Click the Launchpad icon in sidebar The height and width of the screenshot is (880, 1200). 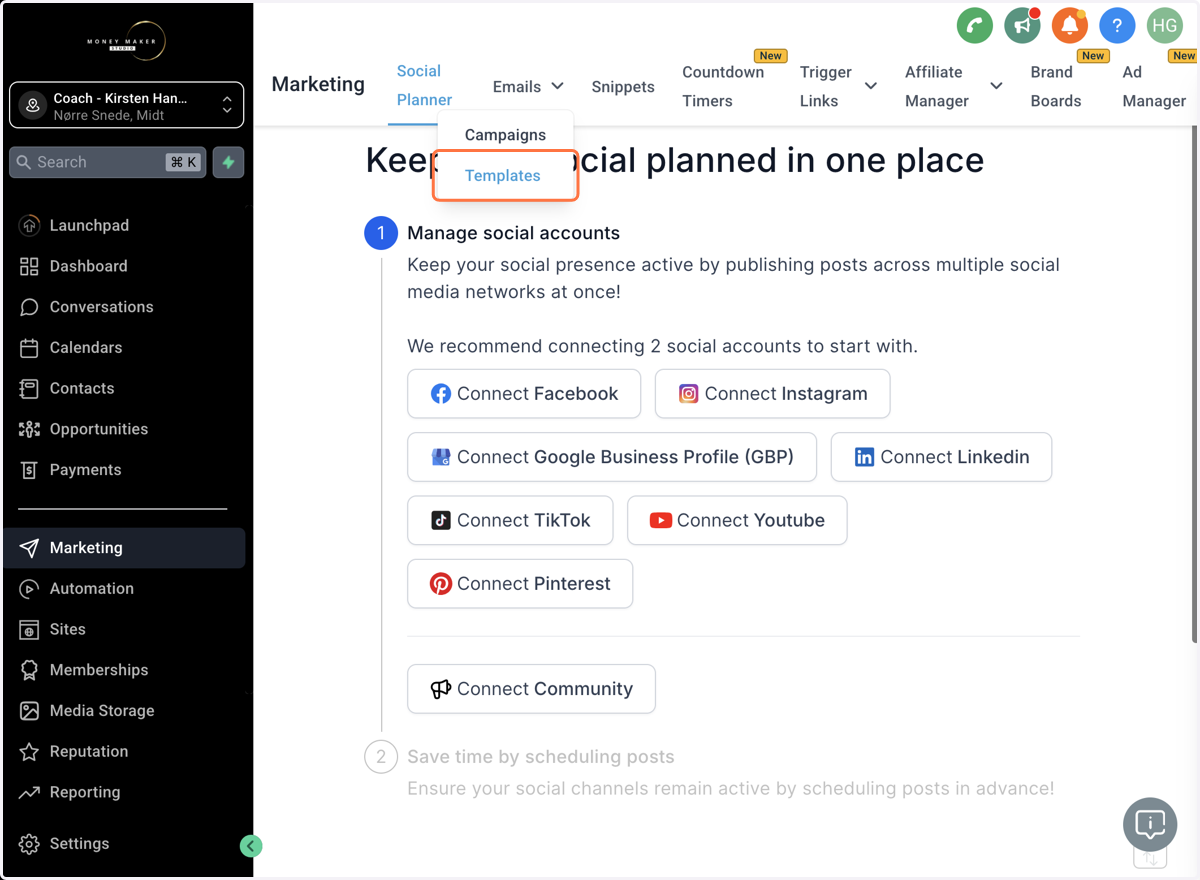point(29,225)
